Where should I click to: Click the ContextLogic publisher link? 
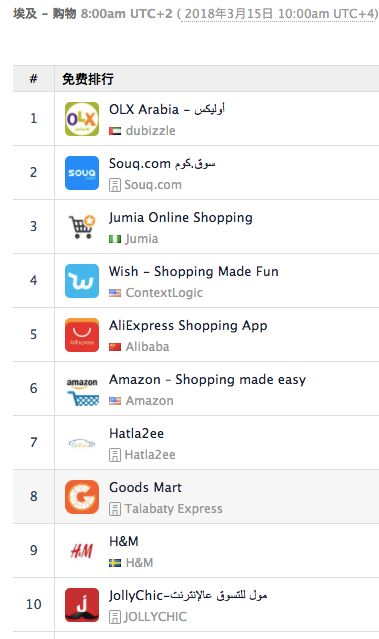164,293
